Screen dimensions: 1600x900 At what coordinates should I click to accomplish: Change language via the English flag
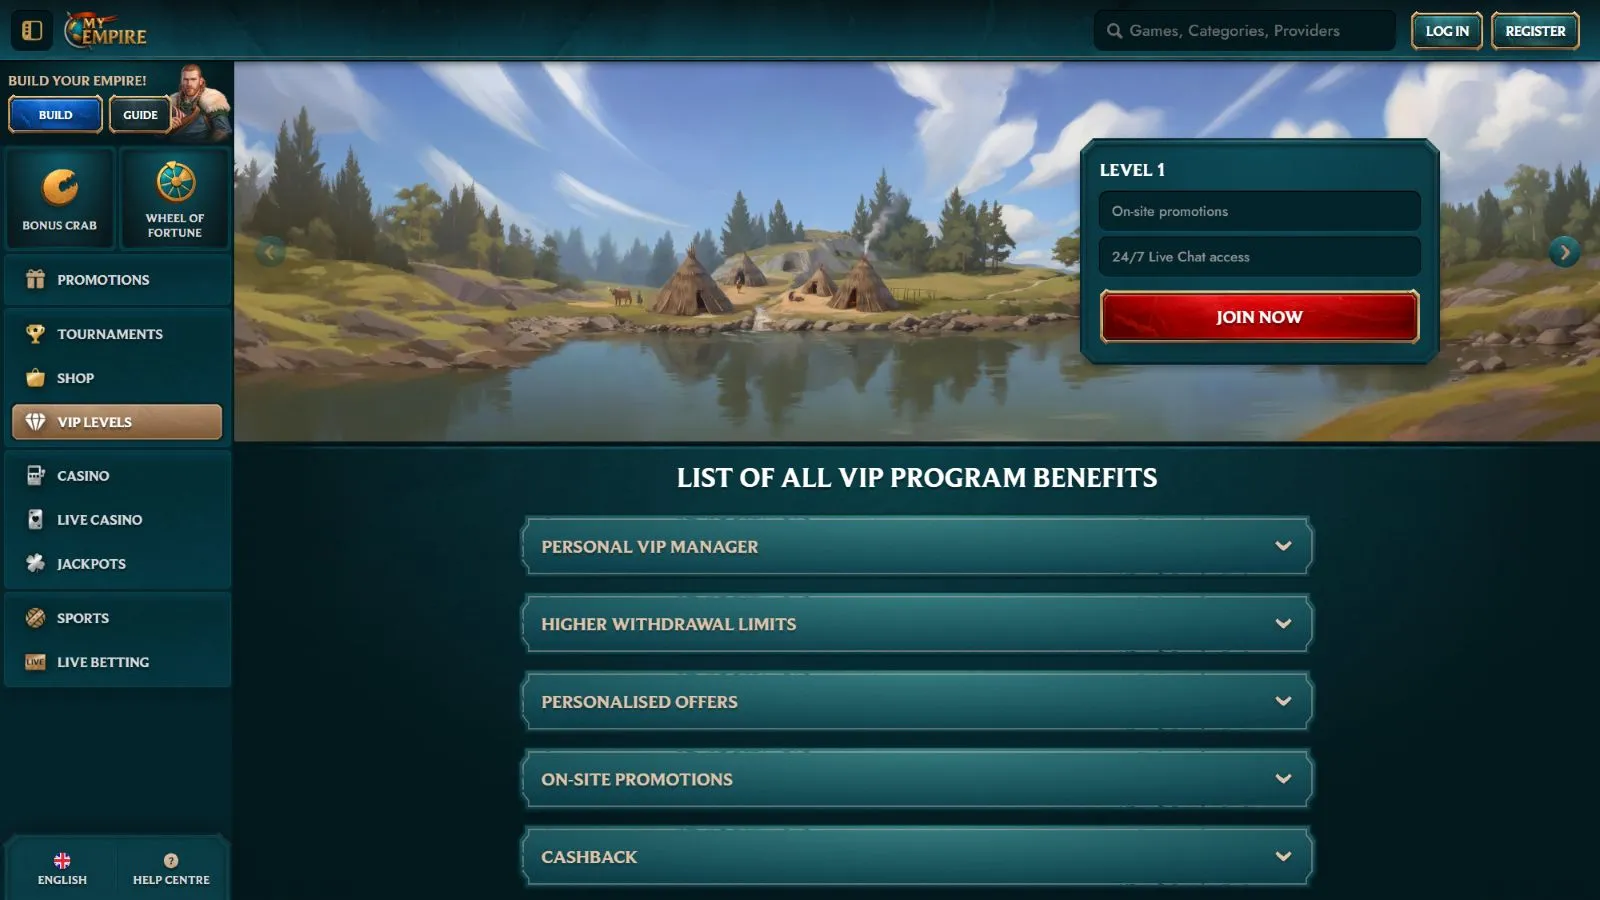pyautogui.click(x=62, y=860)
